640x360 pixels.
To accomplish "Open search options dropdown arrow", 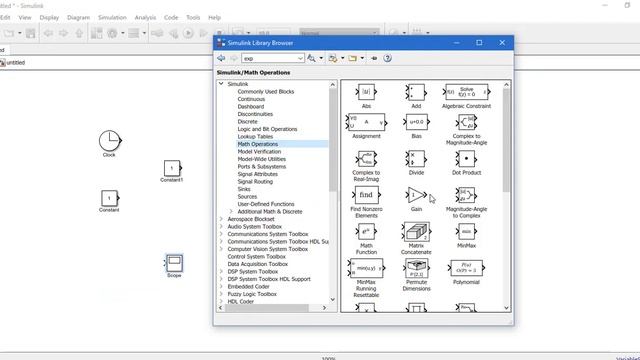I will point(321,58).
